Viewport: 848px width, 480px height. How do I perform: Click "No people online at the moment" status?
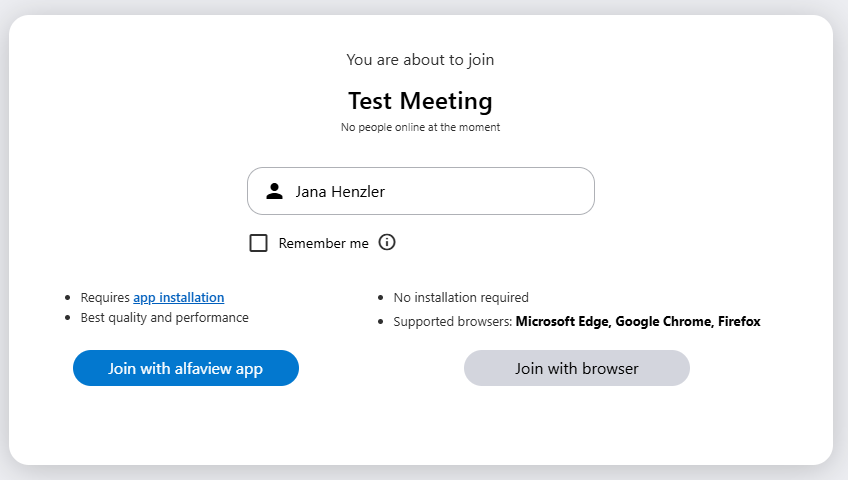(x=420, y=128)
